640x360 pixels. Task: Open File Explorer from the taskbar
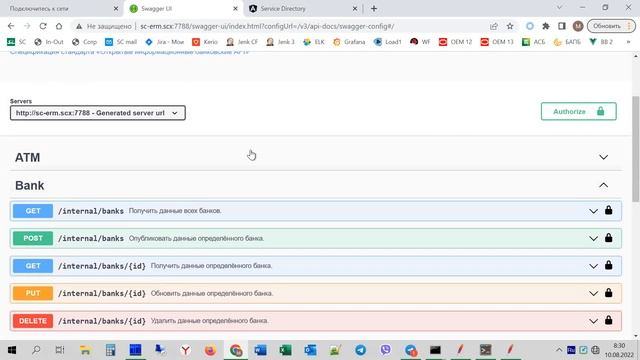[85, 350]
